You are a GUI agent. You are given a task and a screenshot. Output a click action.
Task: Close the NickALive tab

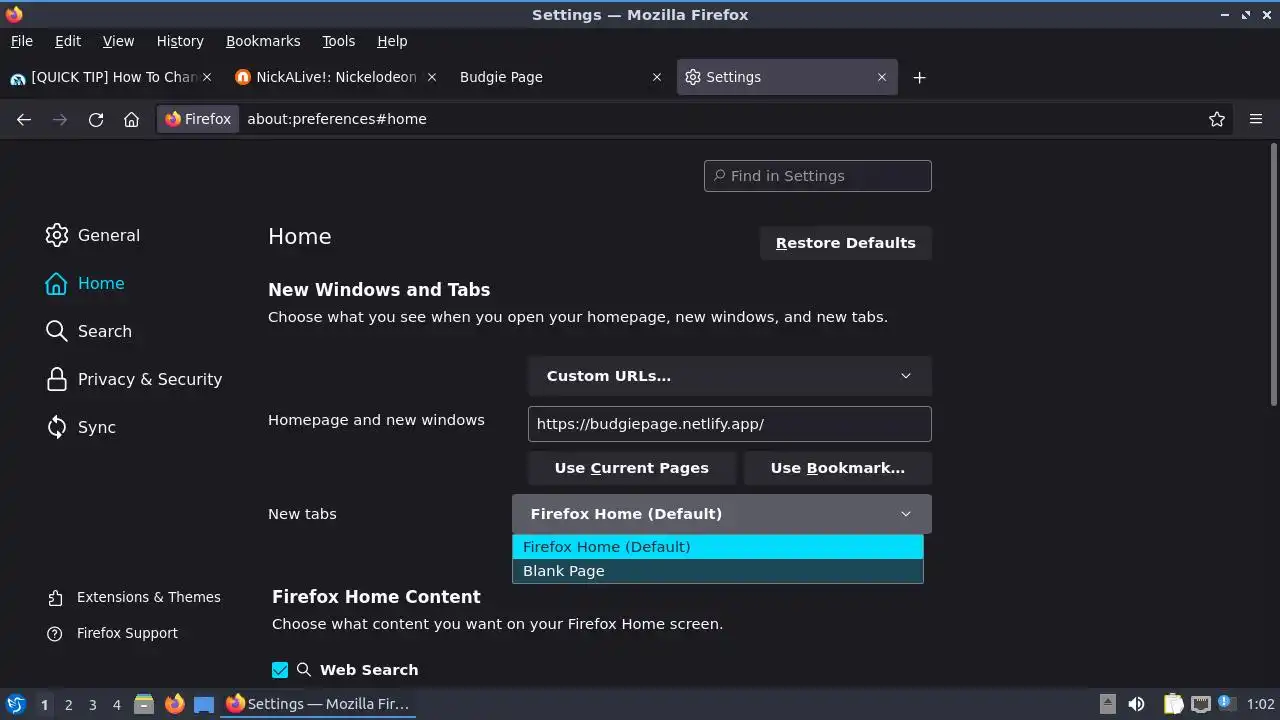click(x=432, y=77)
